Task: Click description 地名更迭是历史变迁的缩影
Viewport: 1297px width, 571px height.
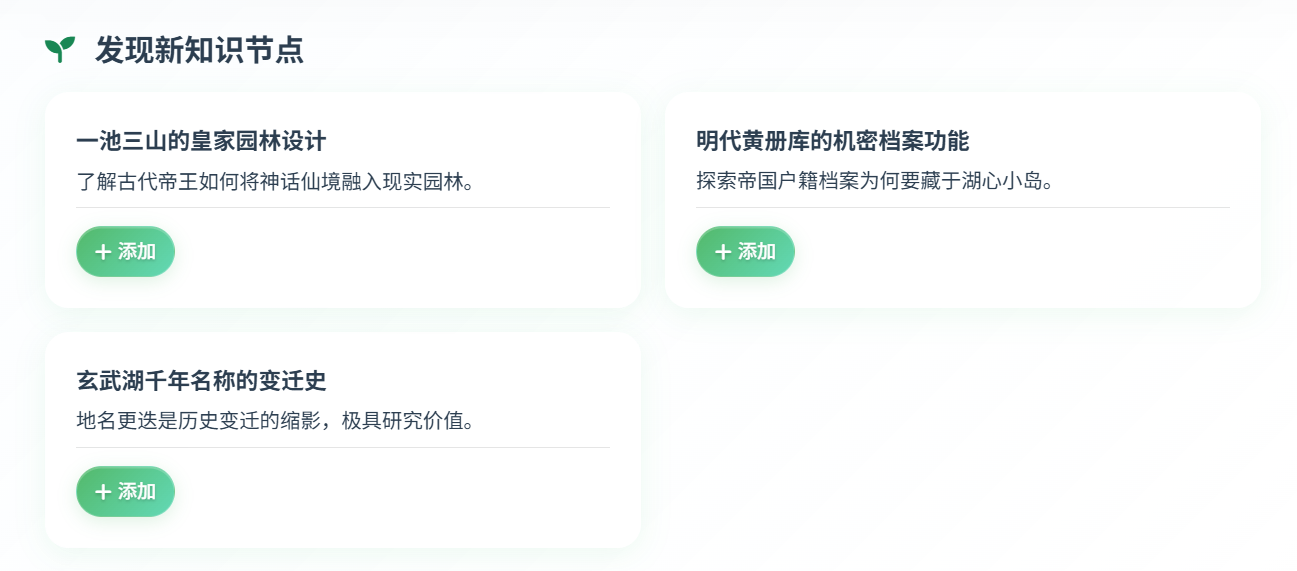Action: tap(275, 421)
